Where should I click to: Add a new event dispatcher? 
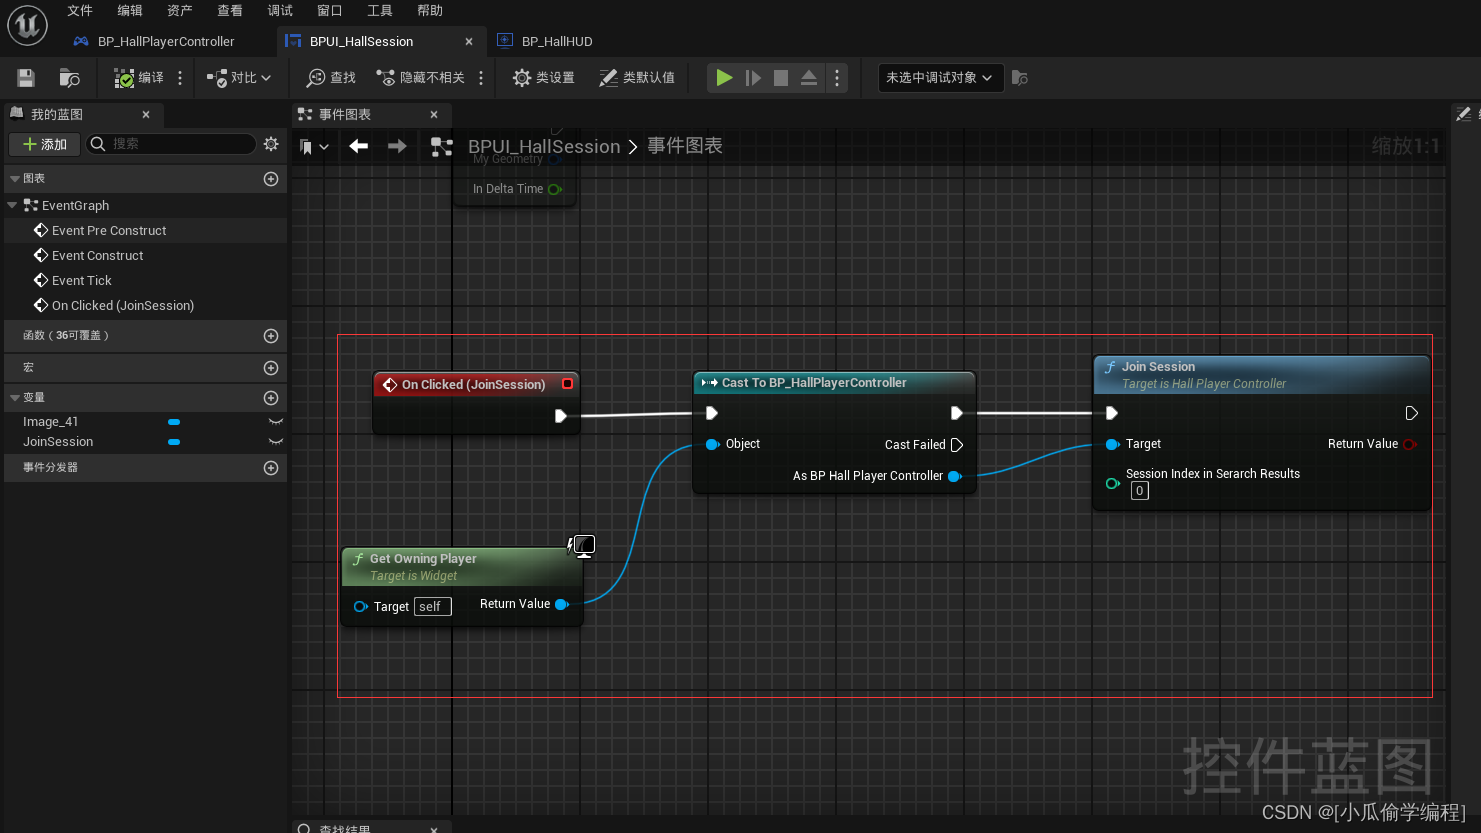(x=270, y=468)
